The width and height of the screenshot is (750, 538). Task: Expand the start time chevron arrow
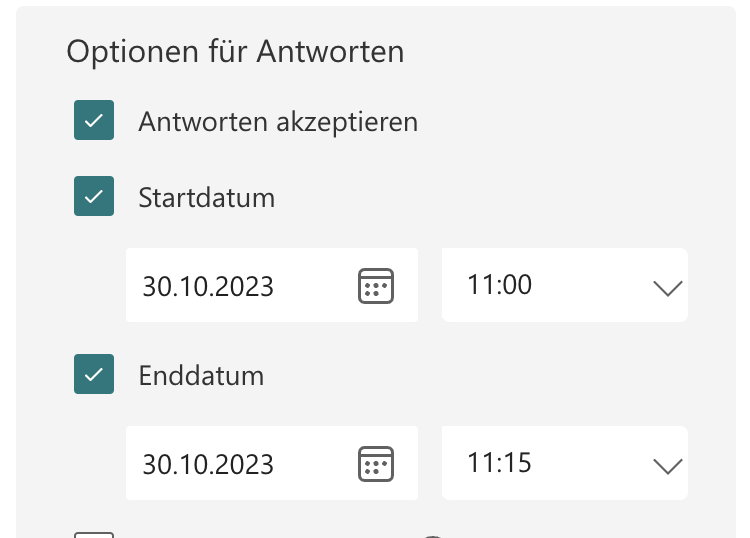(666, 288)
